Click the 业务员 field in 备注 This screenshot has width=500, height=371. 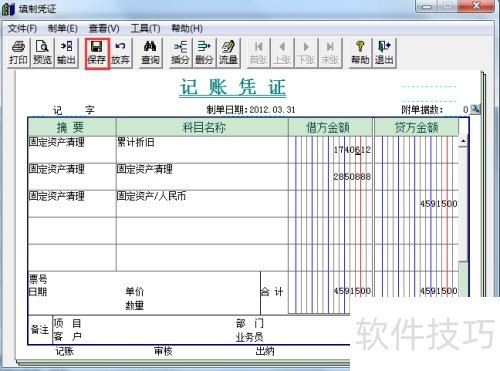point(250,337)
